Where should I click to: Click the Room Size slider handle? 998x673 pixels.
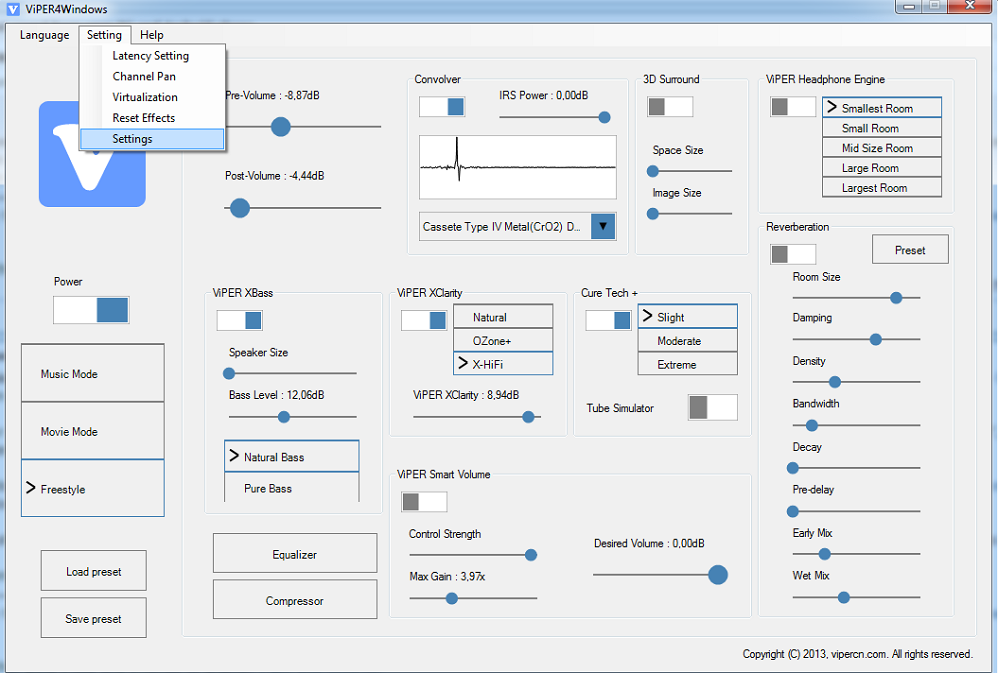896,297
